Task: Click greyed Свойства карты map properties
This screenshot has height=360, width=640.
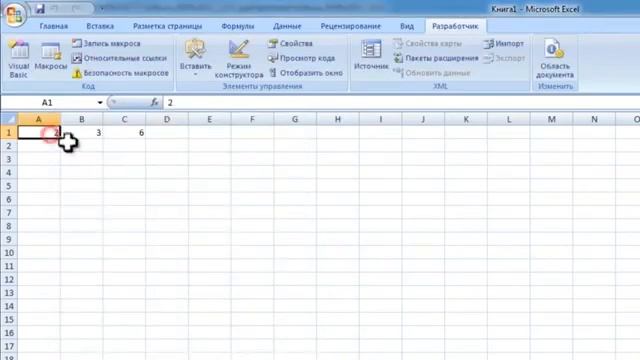Action: tap(427, 43)
